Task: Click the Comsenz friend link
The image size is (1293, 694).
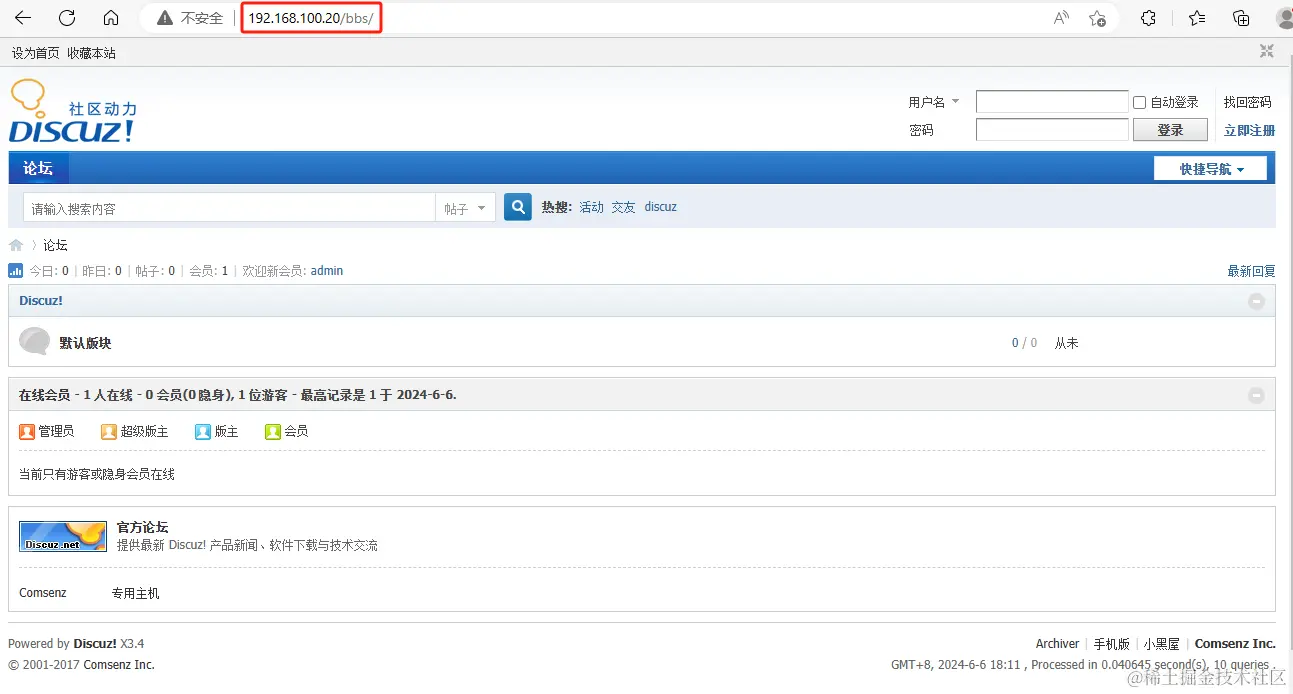Action: point(43,593)
